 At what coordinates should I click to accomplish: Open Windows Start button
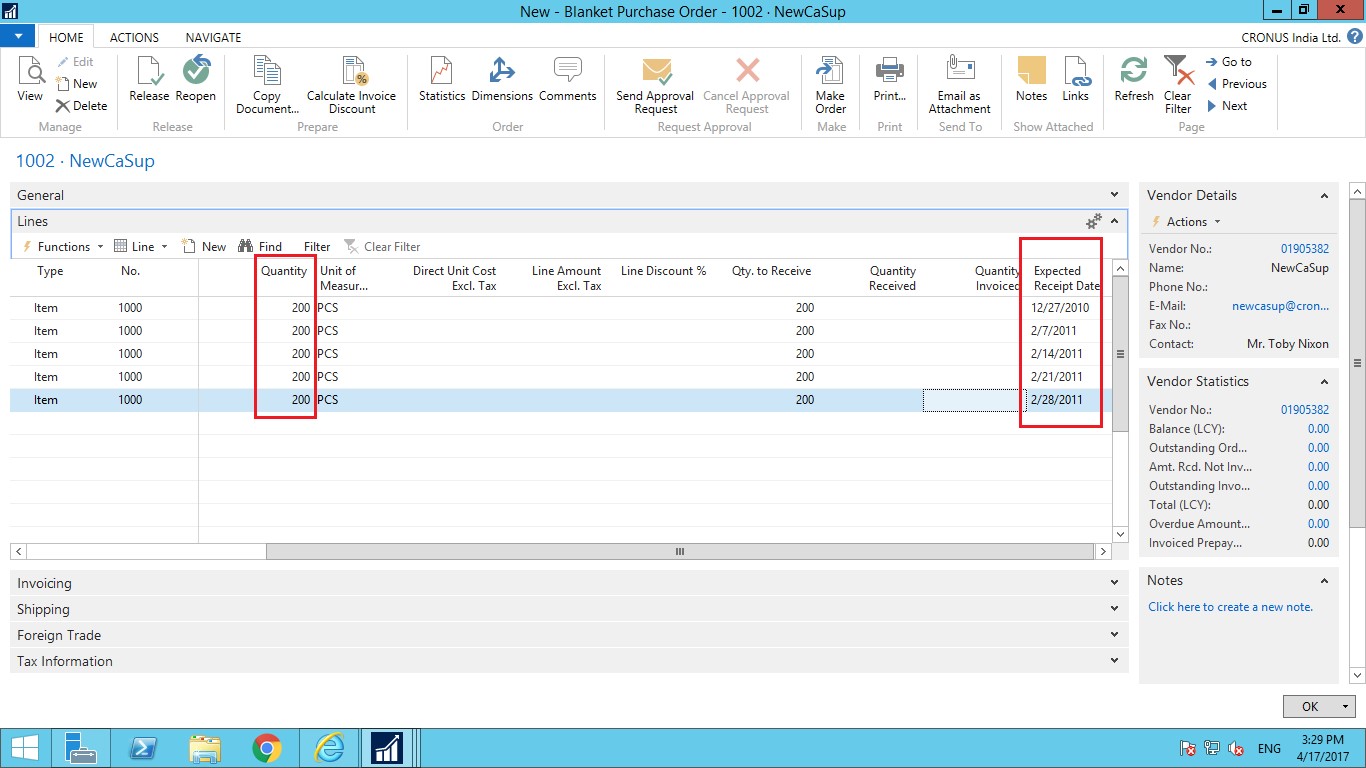pos(24,748)
